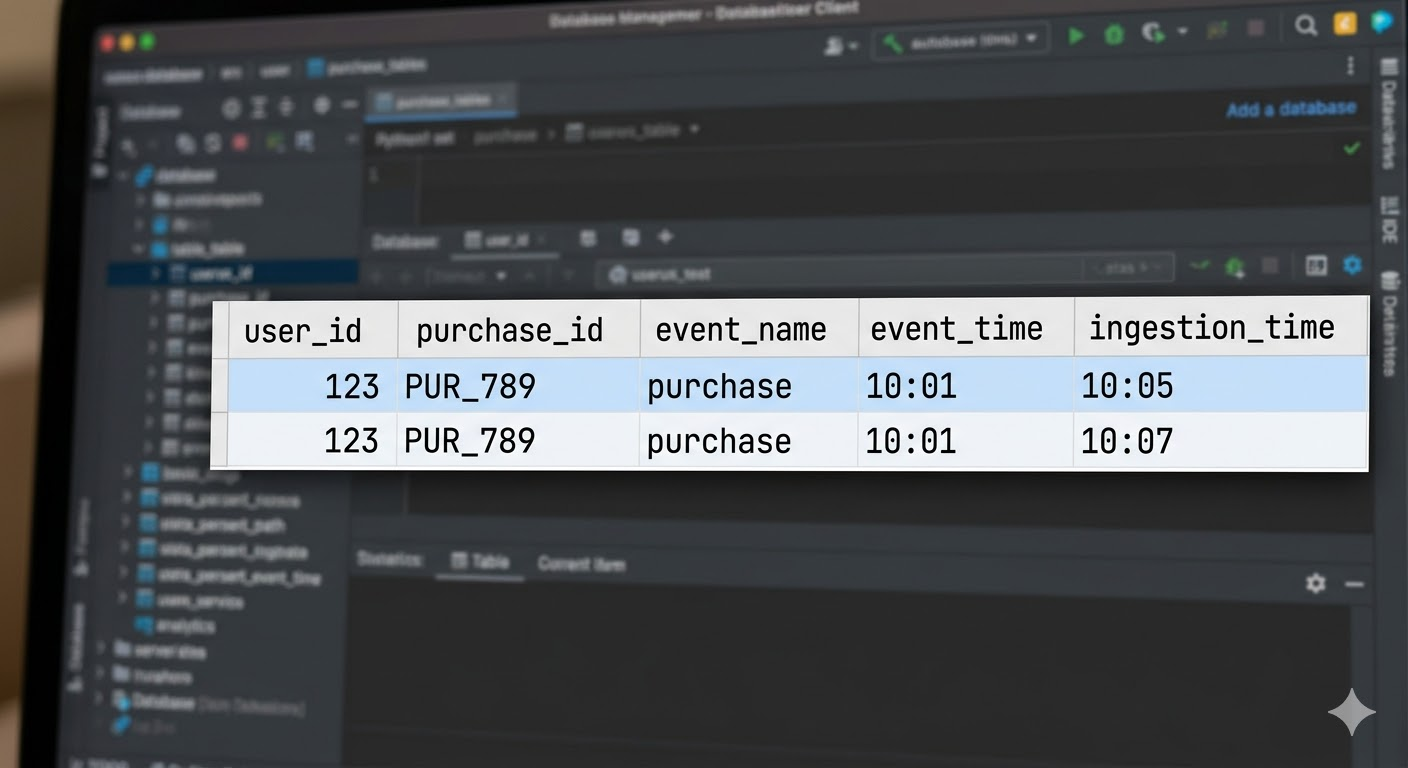Click the Run with Coverage icon
Image resolution: width=1408 pixels, height=768 pixels.
pyautogui.click(x=1153, y=35)
